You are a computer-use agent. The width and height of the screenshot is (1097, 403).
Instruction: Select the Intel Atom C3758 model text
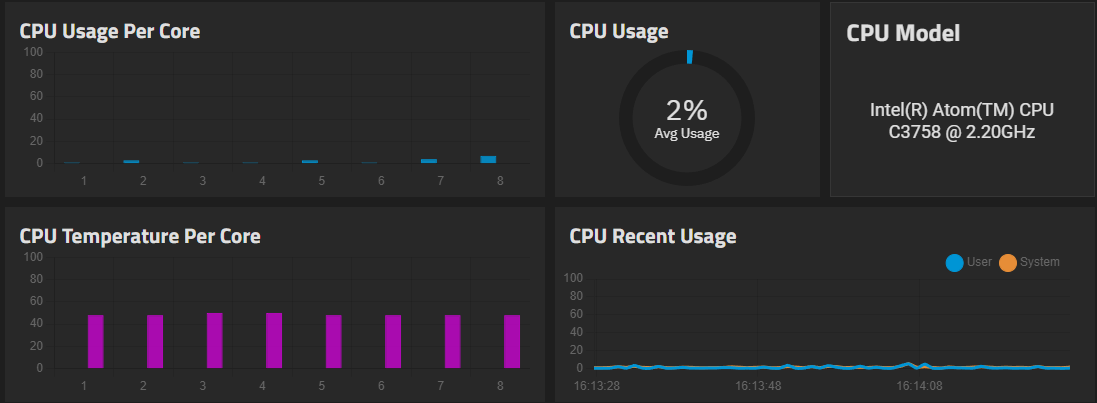(x=962, y=120)
